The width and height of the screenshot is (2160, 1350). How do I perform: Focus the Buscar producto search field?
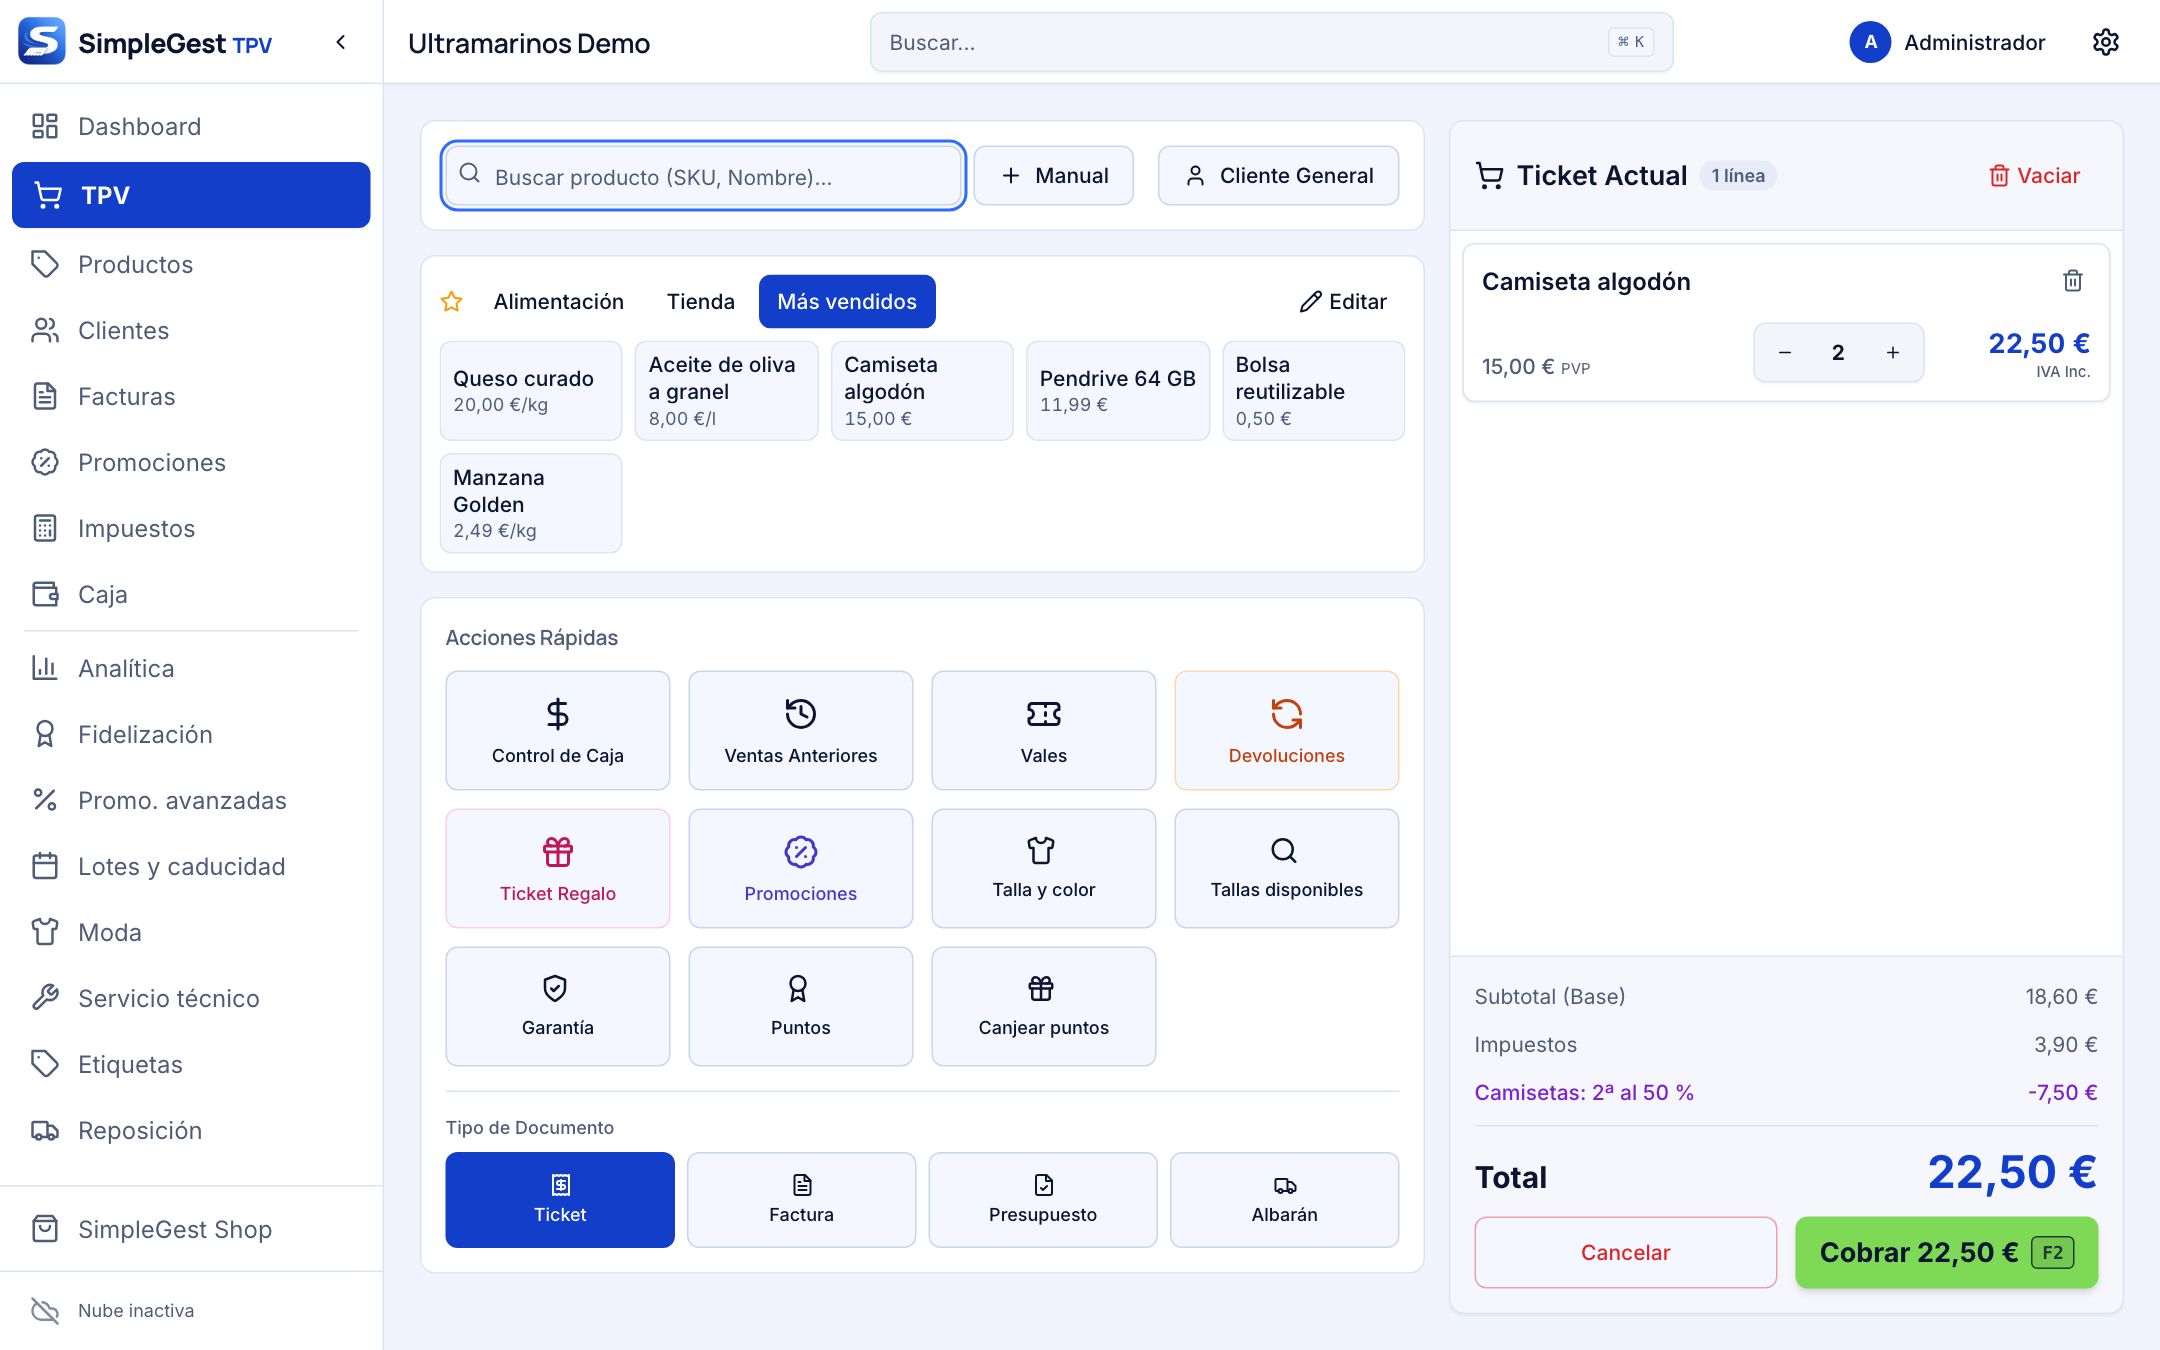click(x=703, y=176)
